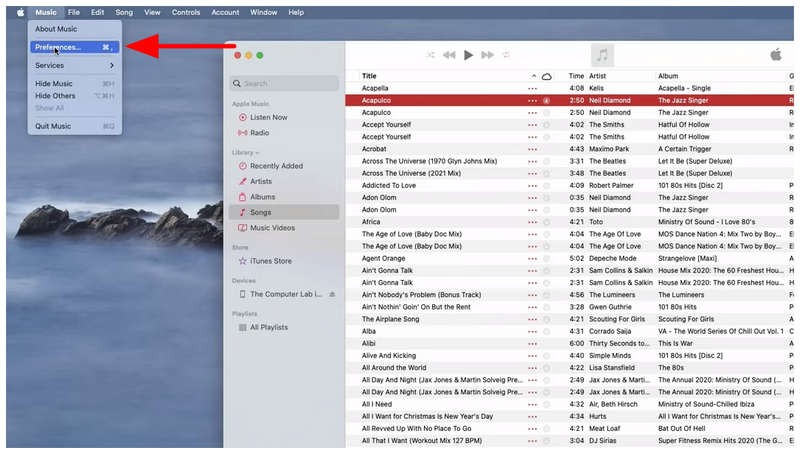Click the download icon on selected Acapulco row
This screenshot has height=454, width=800.
tap(546, 100)
